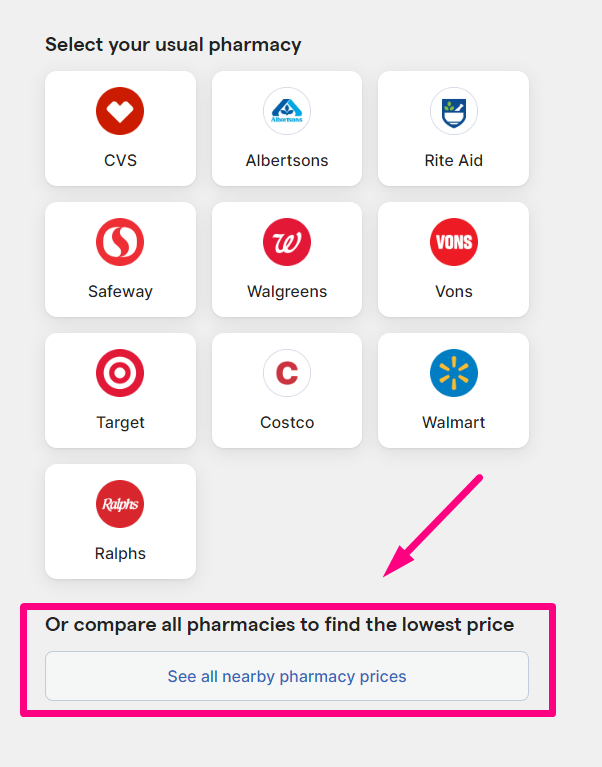The image size is (602, 767).
Task: Click the Albertsons logo icon
Action: [287, 111]
